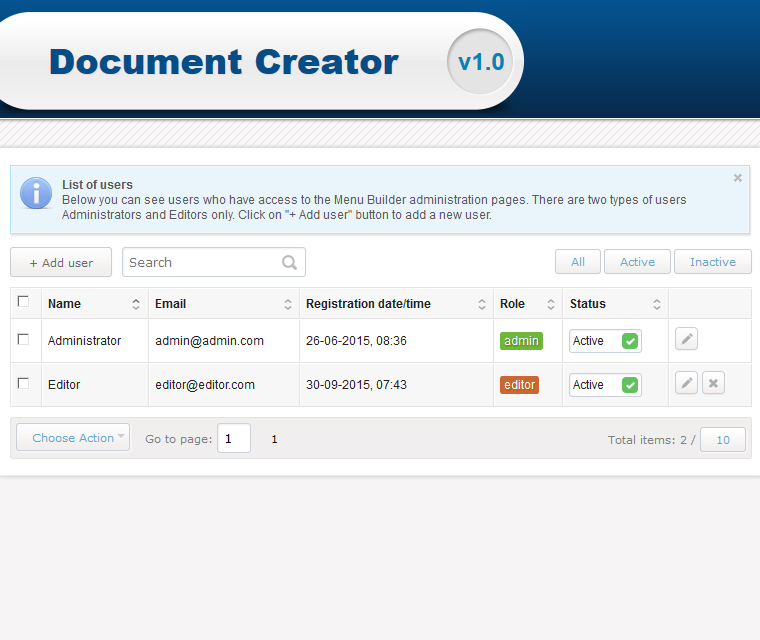Click the orange editor role badge
This screenshot has height=640, width=760.
[519, 385]
